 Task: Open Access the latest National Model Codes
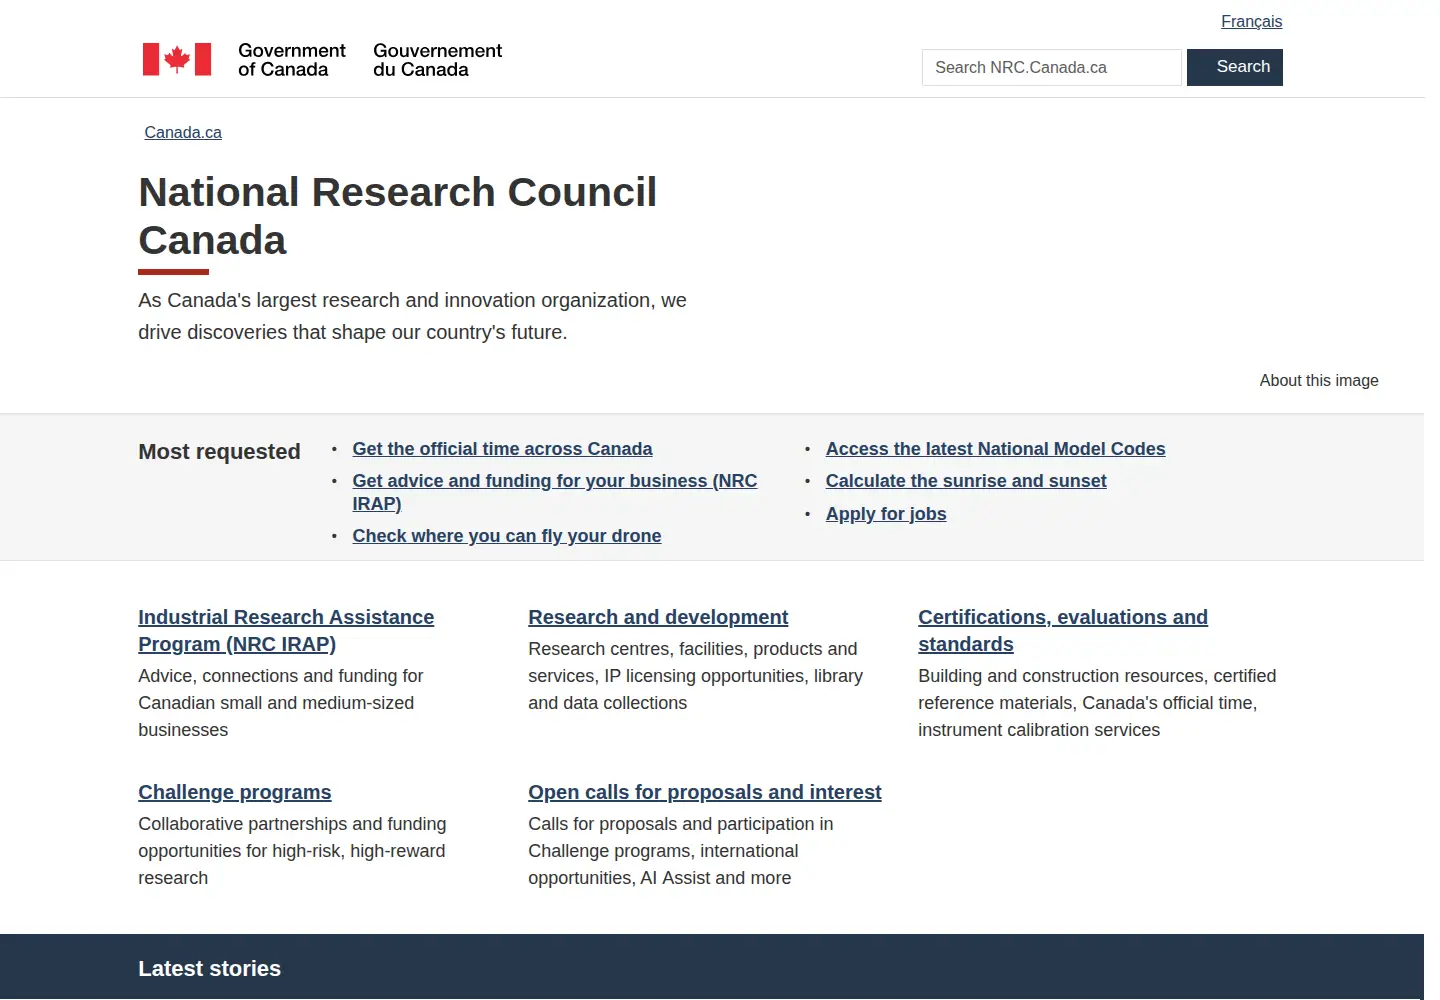click(995, 449)
